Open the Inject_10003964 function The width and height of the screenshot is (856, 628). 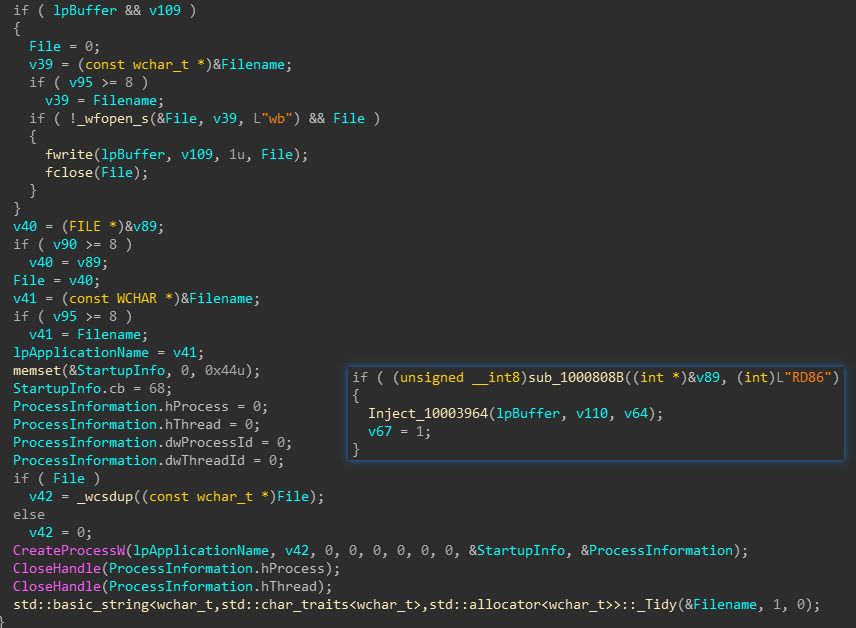431,413
